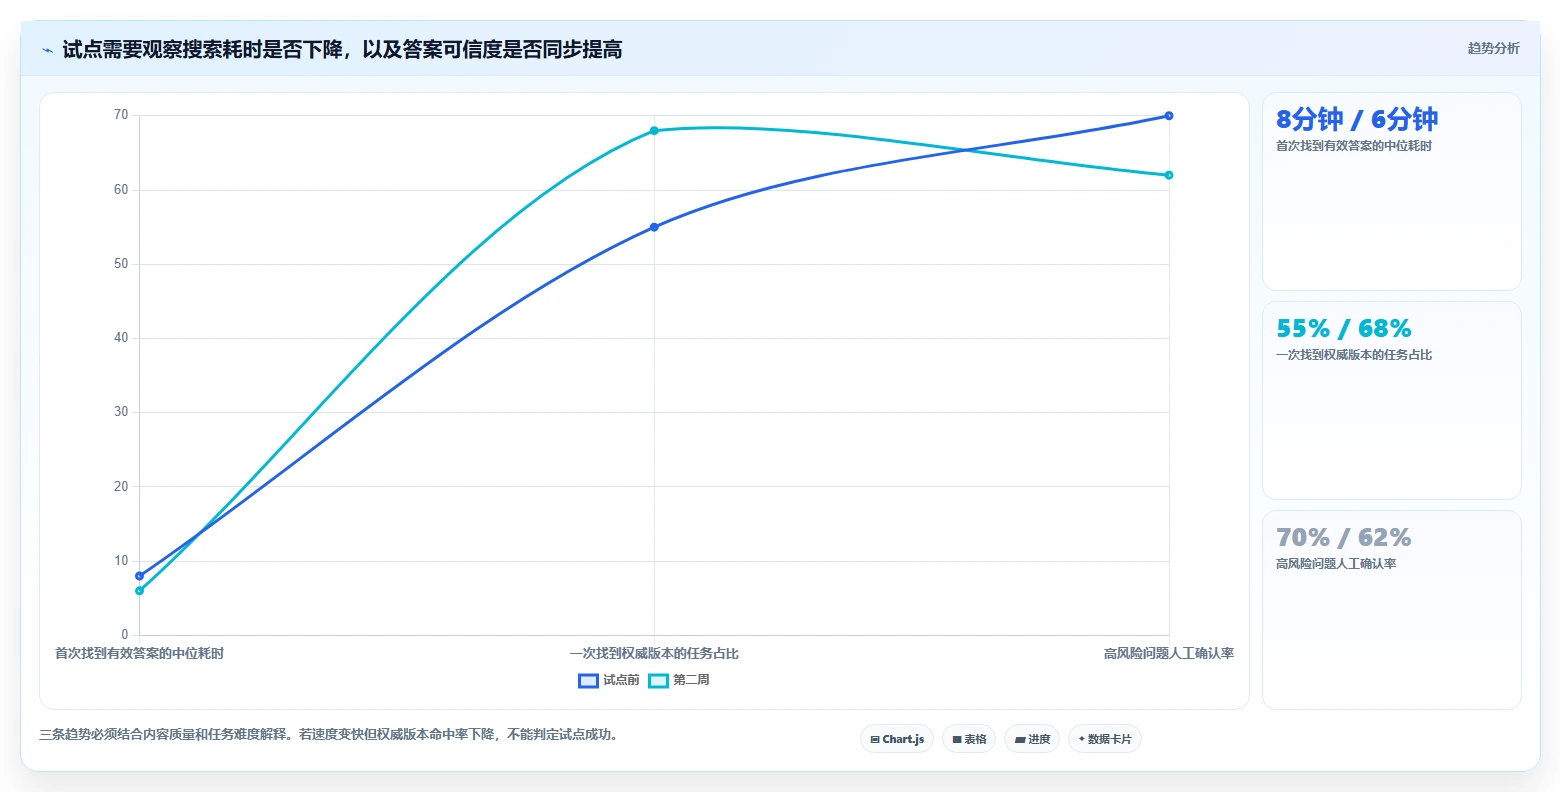This screenshot has height=792, width=1561.
Task: Switch to the 进度 view pill
Action: pos(1032,739)
